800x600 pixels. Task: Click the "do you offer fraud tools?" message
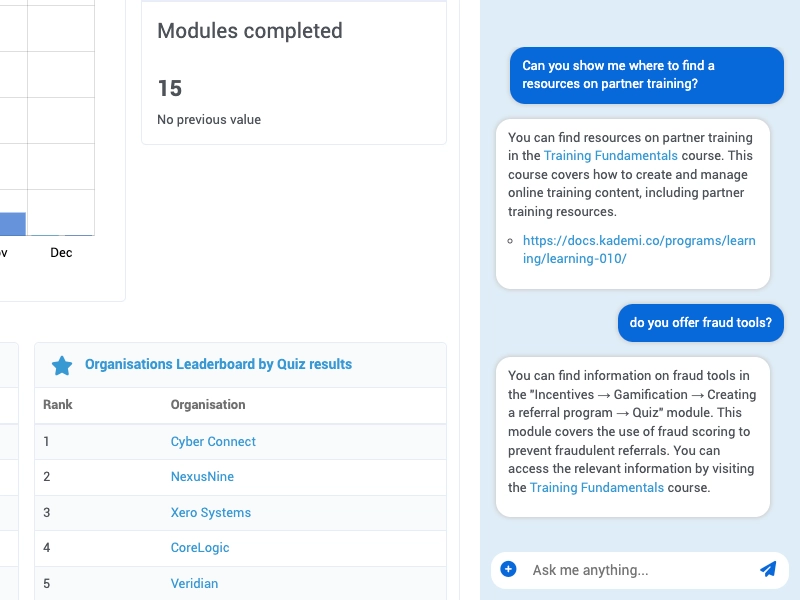click(700, 323)
